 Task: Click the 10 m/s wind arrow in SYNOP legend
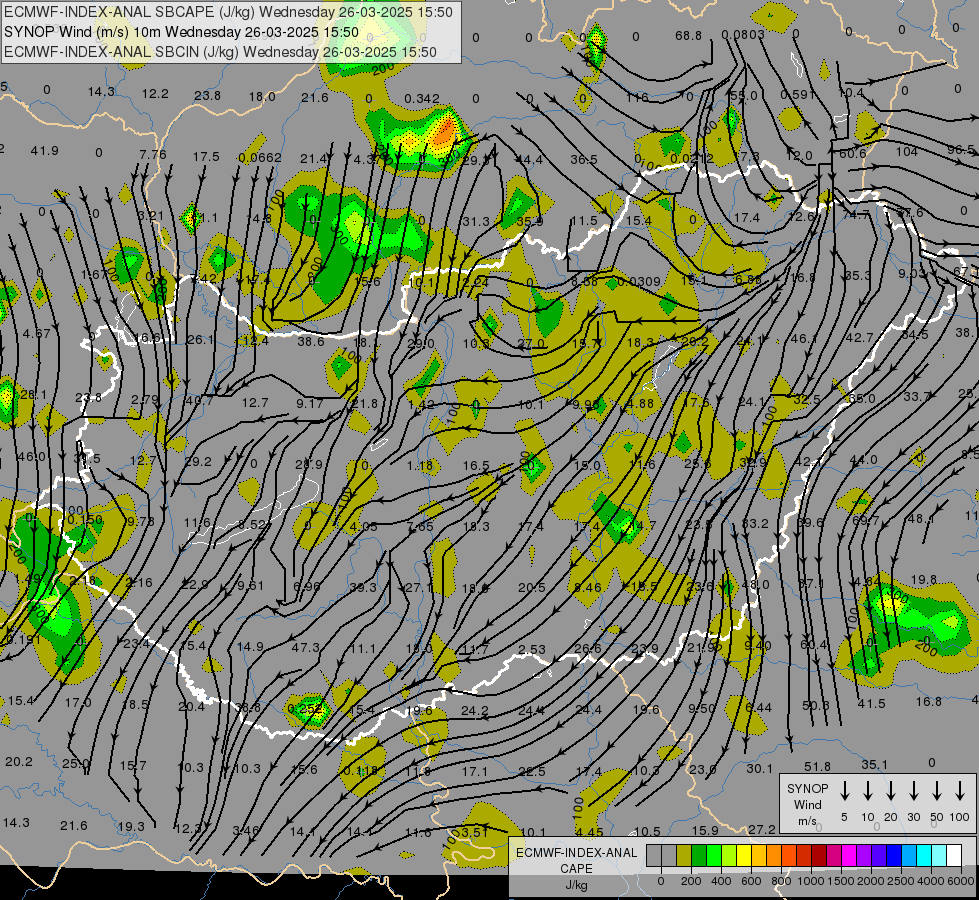(868, 791)
